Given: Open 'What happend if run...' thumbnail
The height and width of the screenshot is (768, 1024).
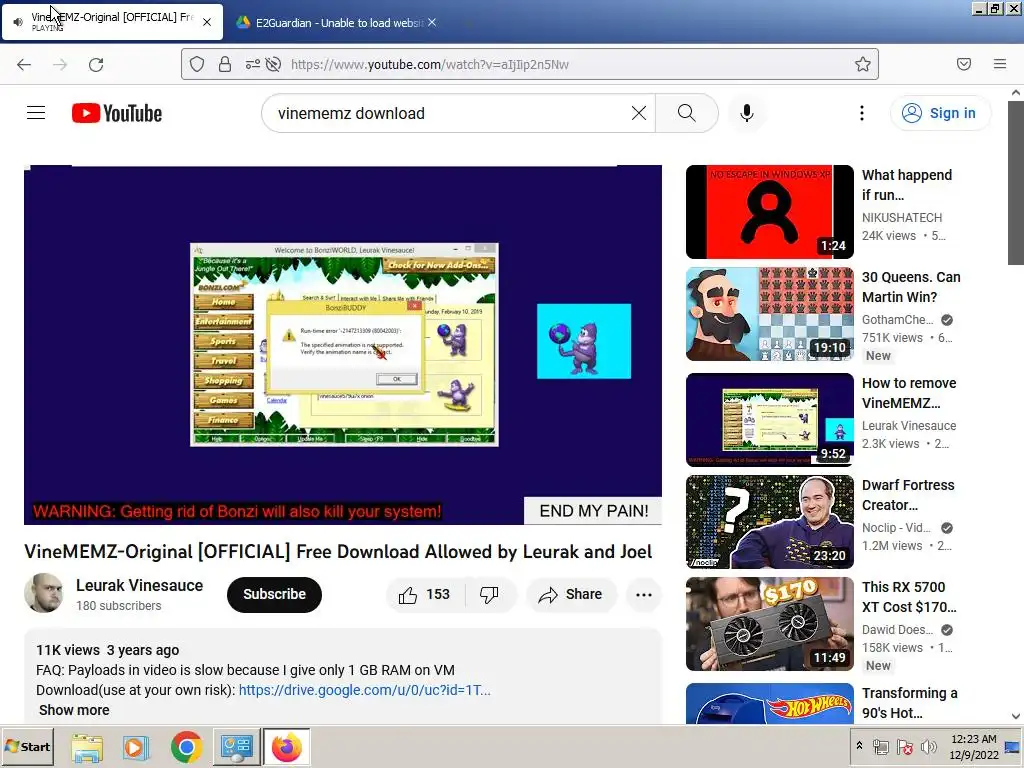Looking at the screenshot, I should 770,212.
